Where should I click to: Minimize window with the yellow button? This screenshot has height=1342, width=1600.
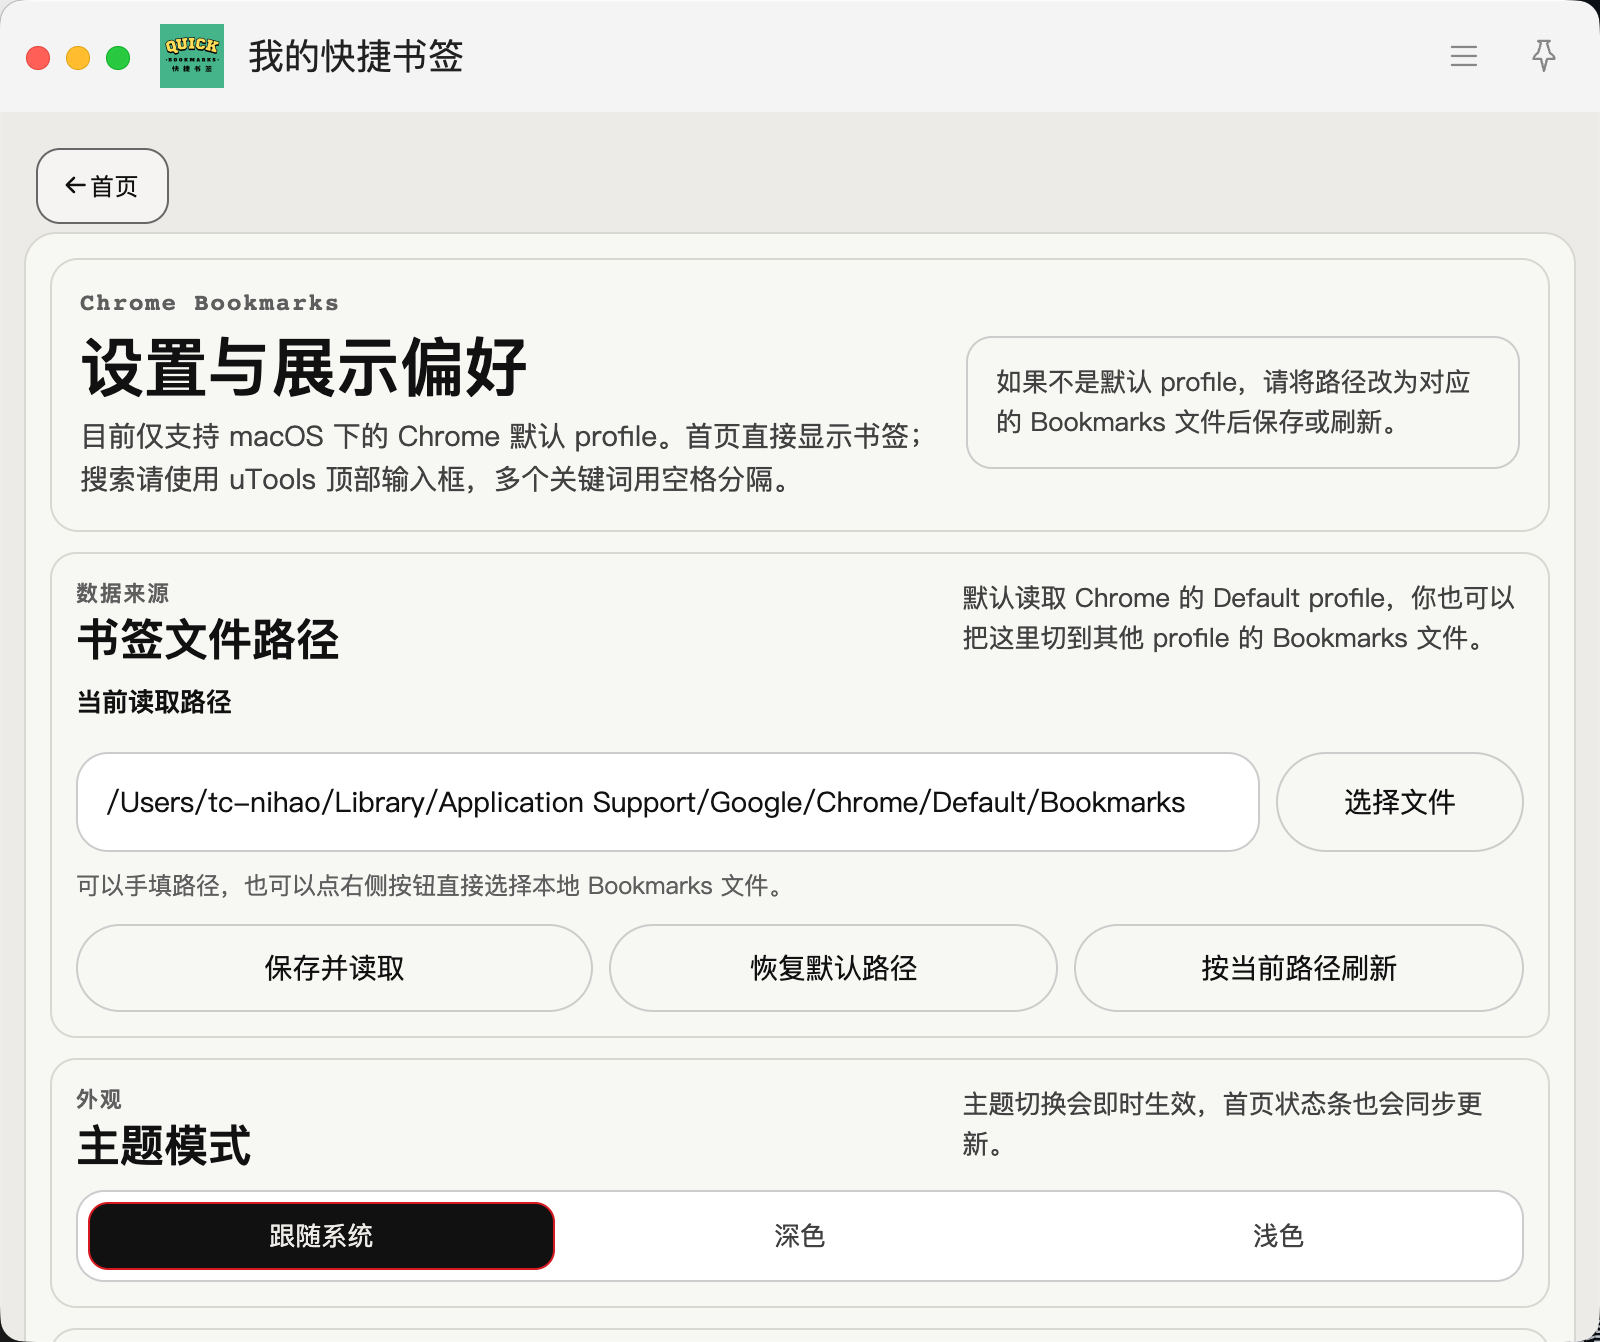point(78,58)
